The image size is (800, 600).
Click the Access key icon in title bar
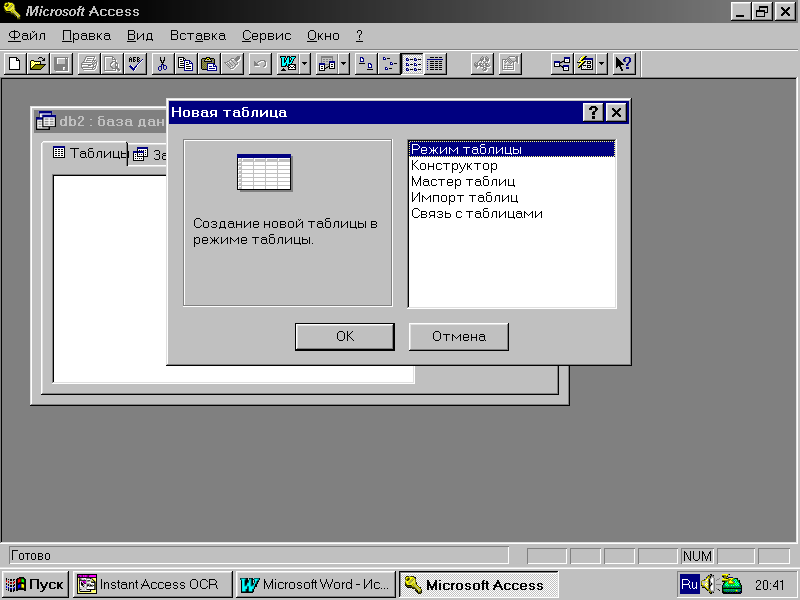pos(11,10)
